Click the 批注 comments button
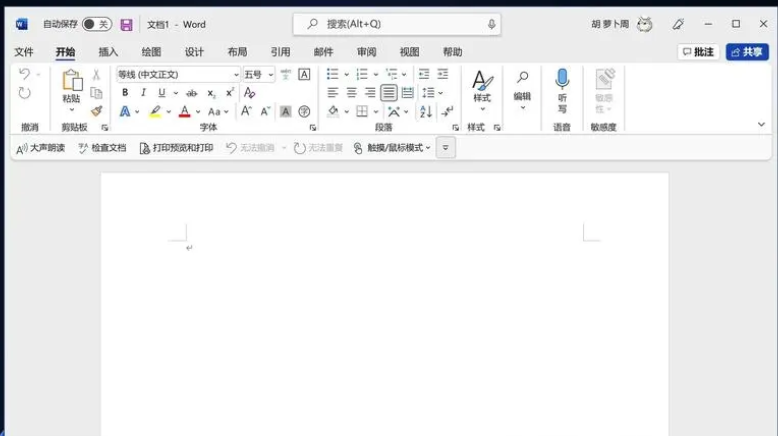Screen dimensions: 778x436 (698, 52)
